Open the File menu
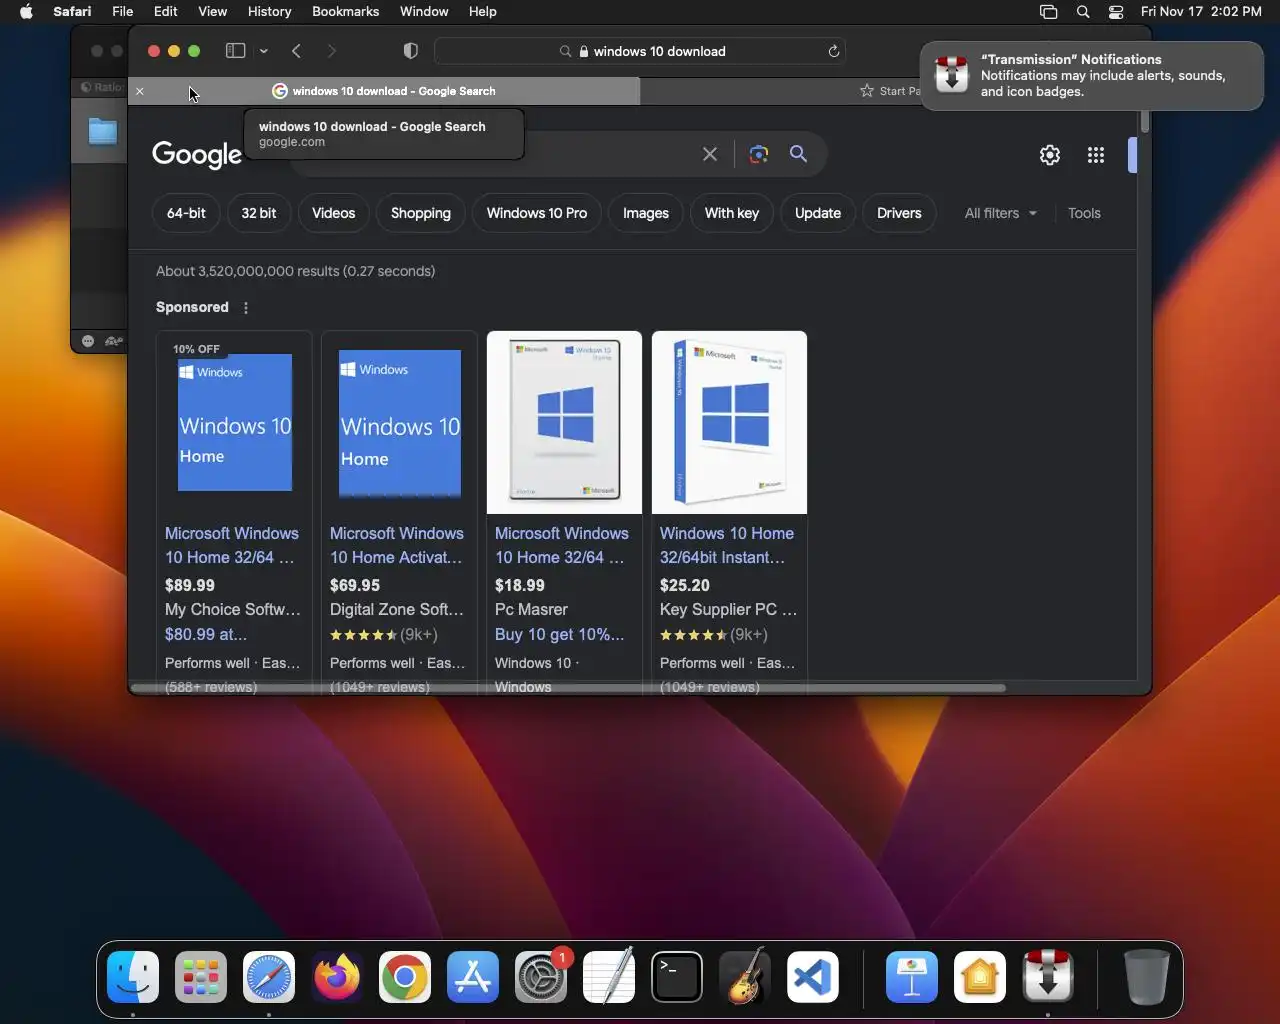 click(x=122, y=12)
